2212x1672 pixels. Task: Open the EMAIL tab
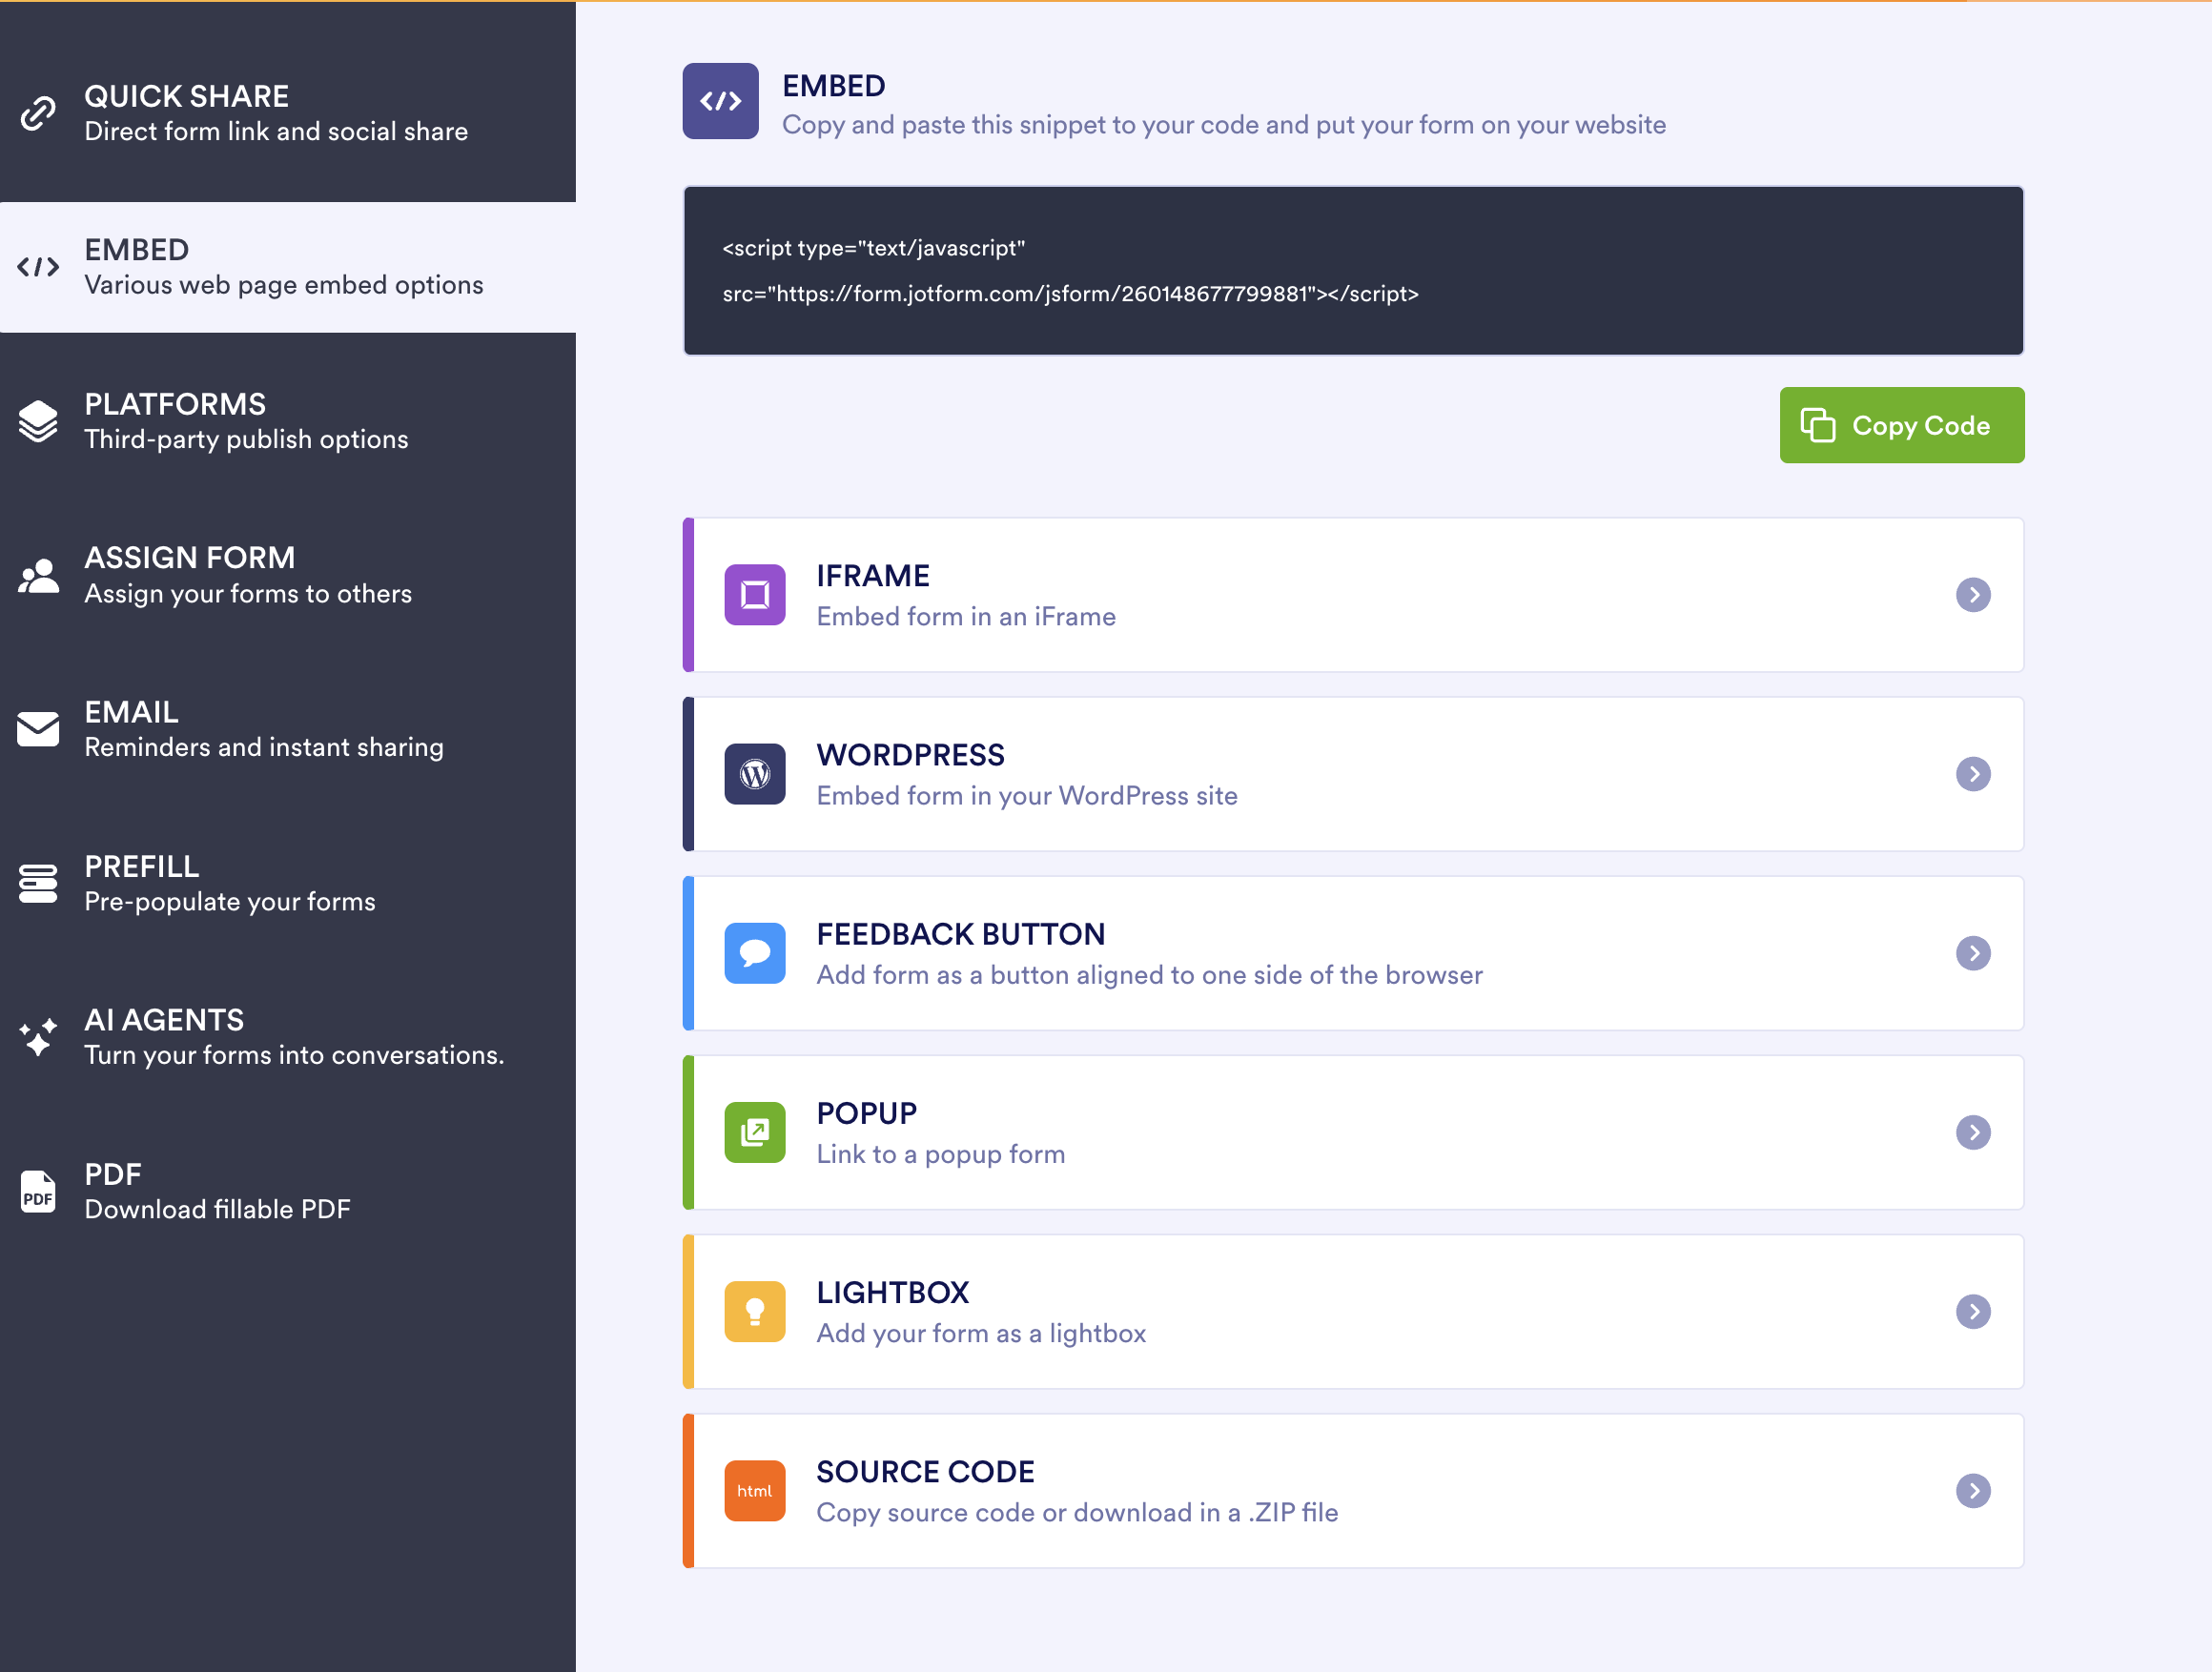(x=288, y=729)
